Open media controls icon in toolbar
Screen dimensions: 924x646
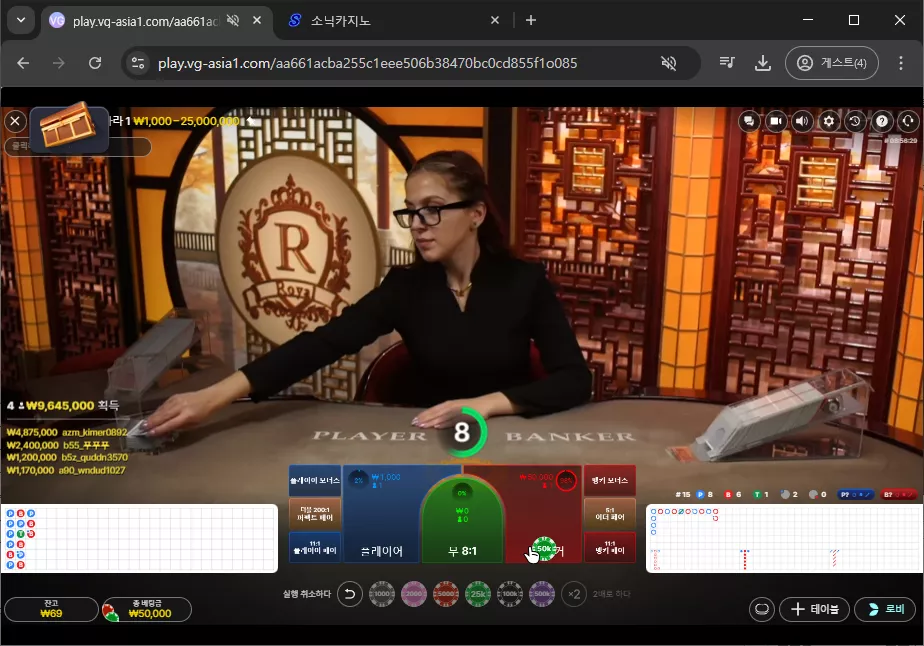tap(727, 63)
